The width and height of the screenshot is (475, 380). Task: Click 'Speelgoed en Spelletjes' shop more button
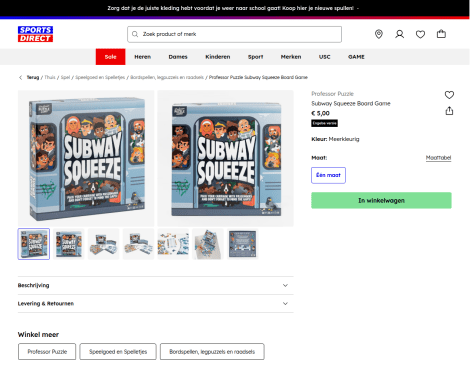118,352
